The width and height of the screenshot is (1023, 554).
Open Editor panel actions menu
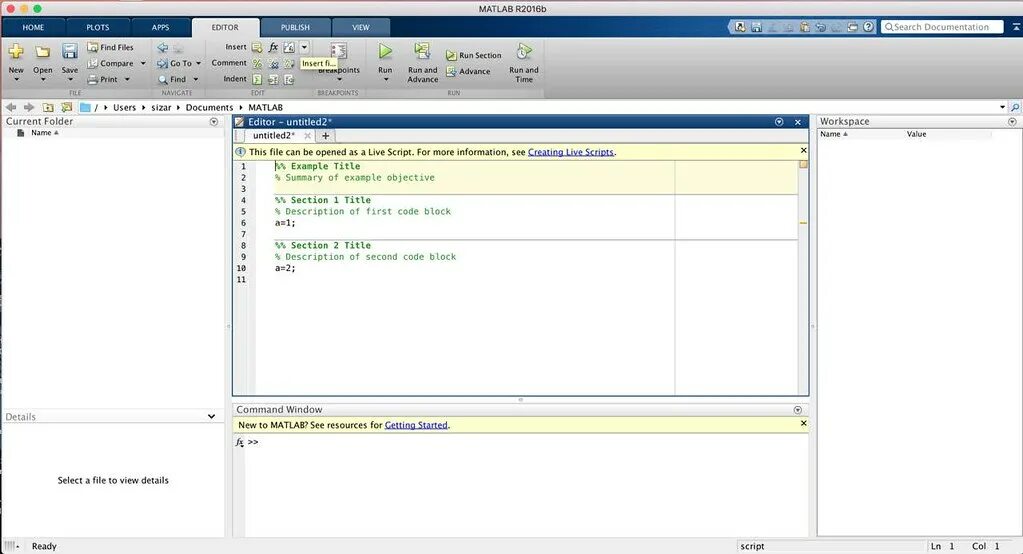point(779,122)
